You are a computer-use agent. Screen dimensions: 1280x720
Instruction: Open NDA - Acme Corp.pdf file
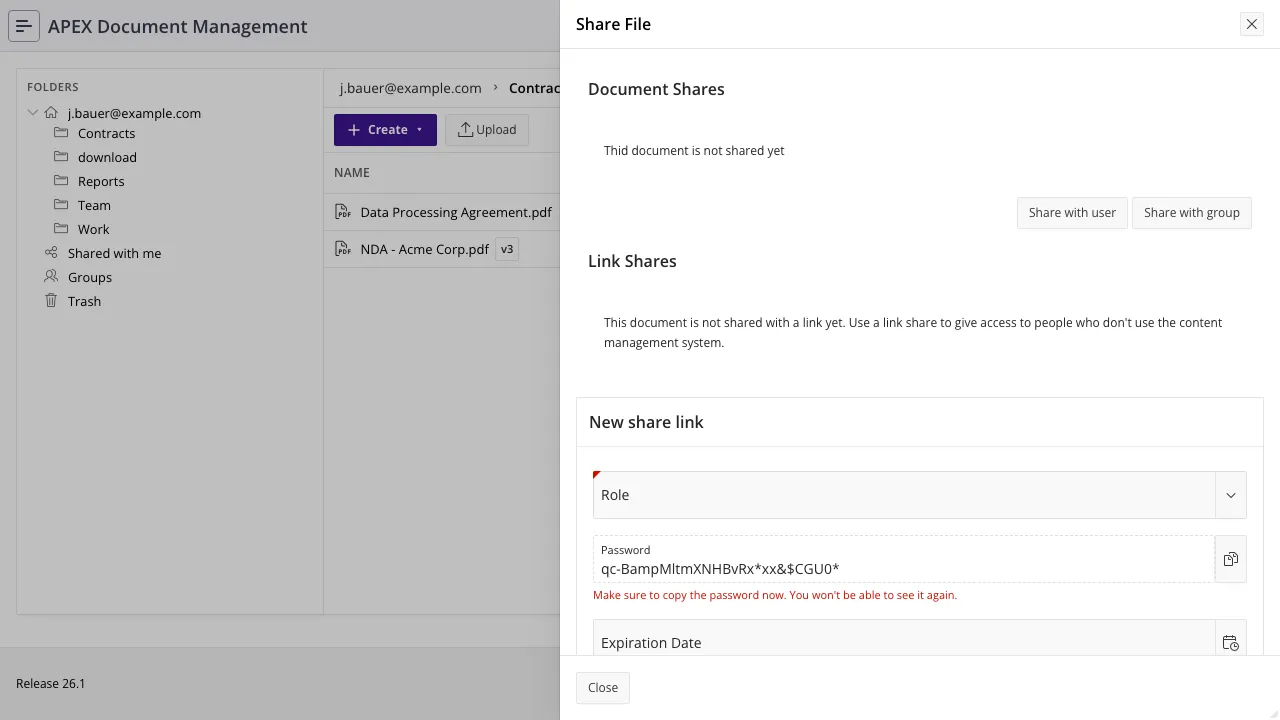pos(424,249)
